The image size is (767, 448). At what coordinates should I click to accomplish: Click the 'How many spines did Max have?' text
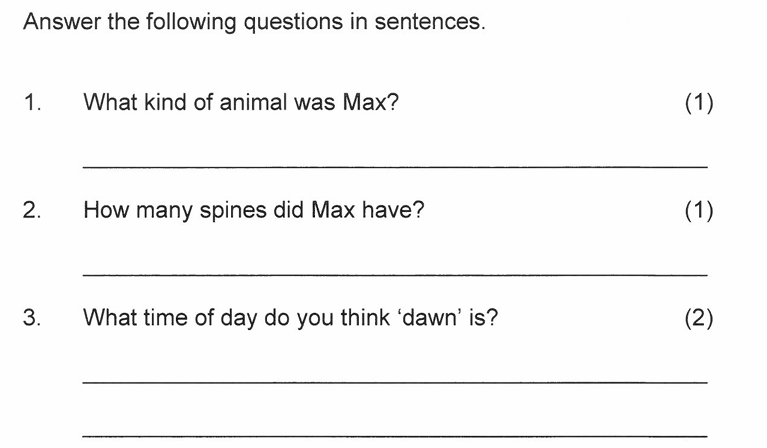pos(254,211)
